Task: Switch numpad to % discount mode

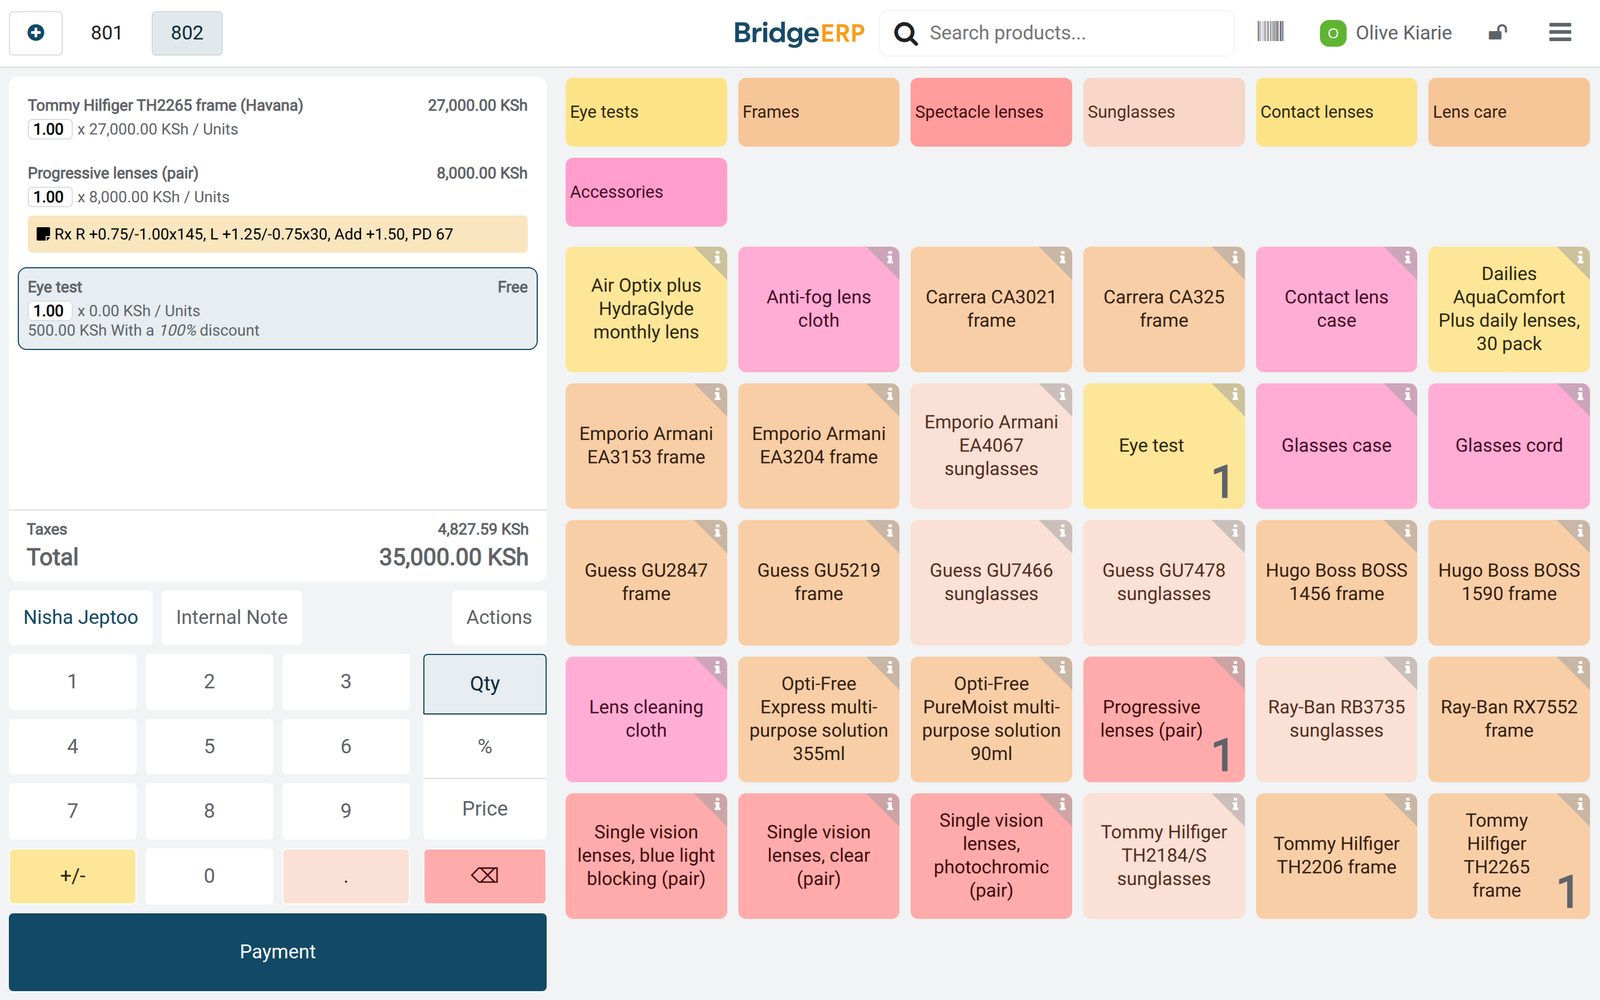Action: click(x=485, y=747)
